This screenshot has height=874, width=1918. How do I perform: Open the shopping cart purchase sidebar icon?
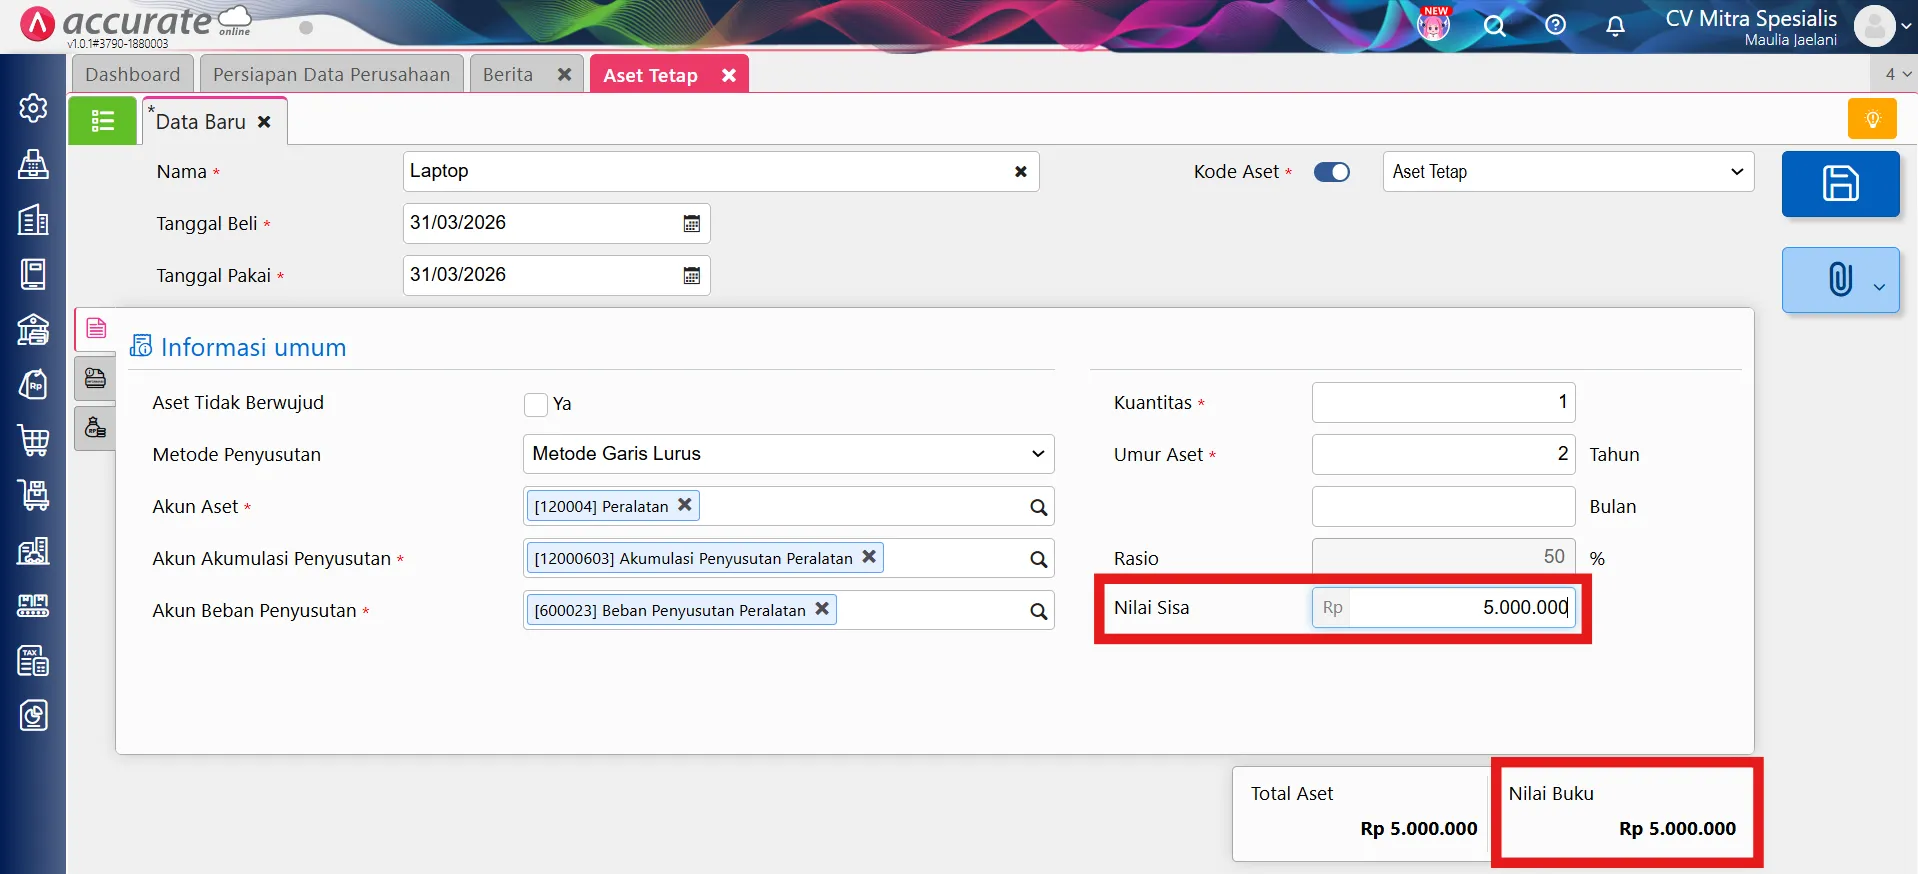click(x=33, y=440)
